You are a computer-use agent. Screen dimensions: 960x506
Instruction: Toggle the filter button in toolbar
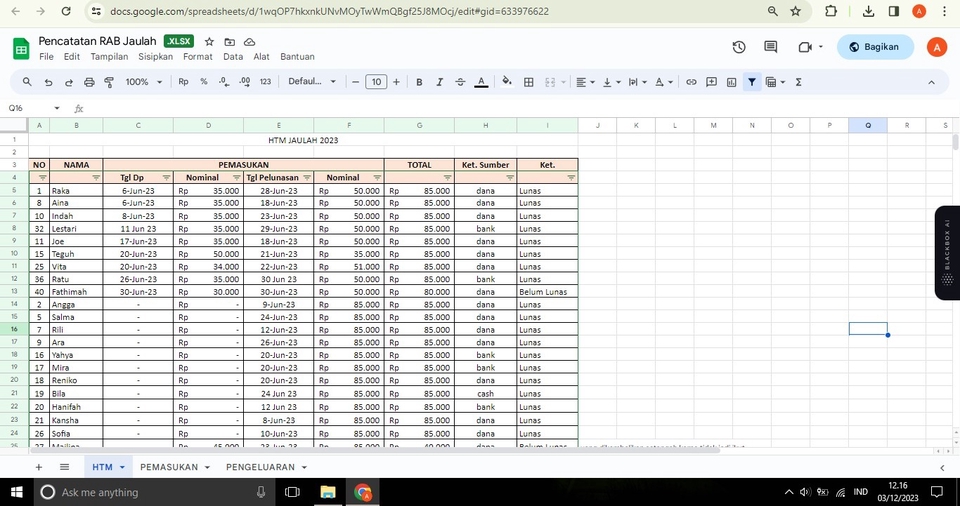coord(752,82)
